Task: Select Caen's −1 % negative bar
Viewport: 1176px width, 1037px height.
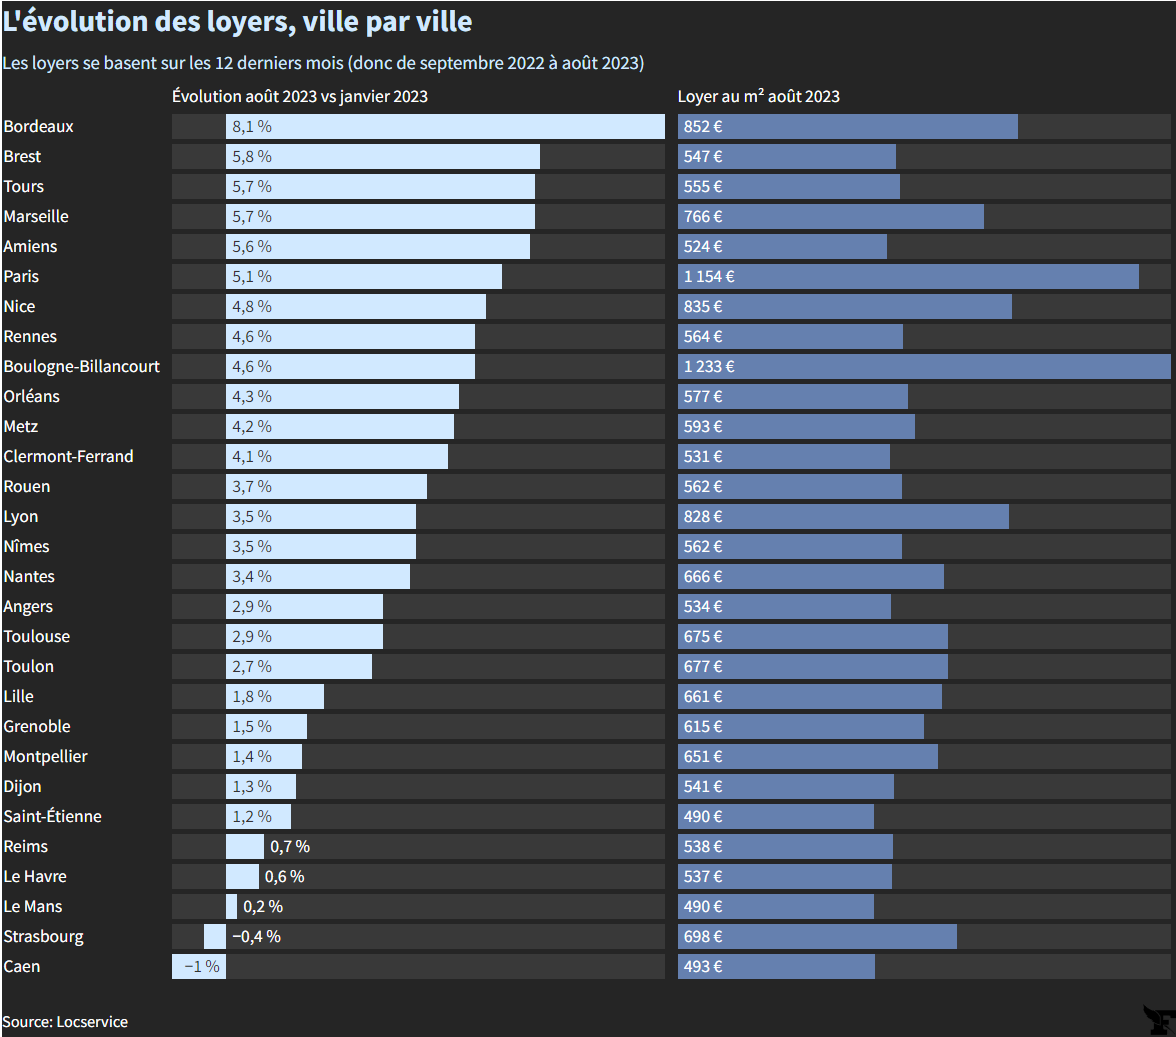Action: pyautogui.click(x=199, y=967)
